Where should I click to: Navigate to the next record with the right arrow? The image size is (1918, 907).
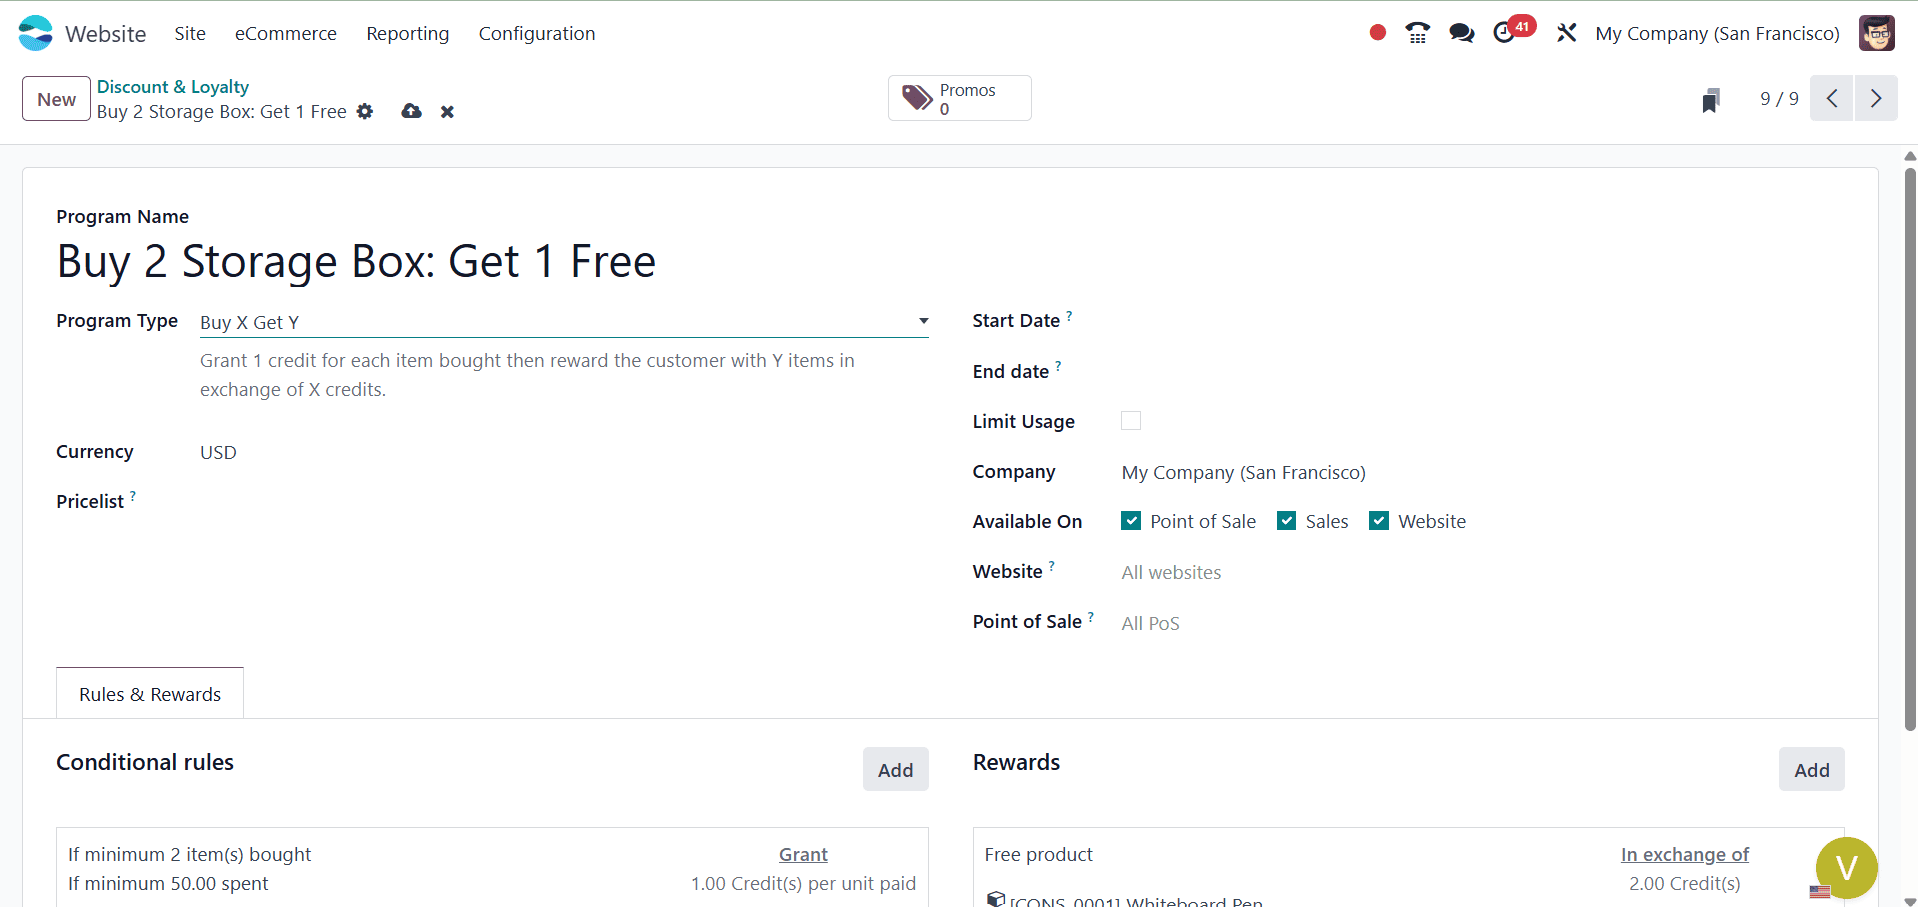tap(1876, 98)
